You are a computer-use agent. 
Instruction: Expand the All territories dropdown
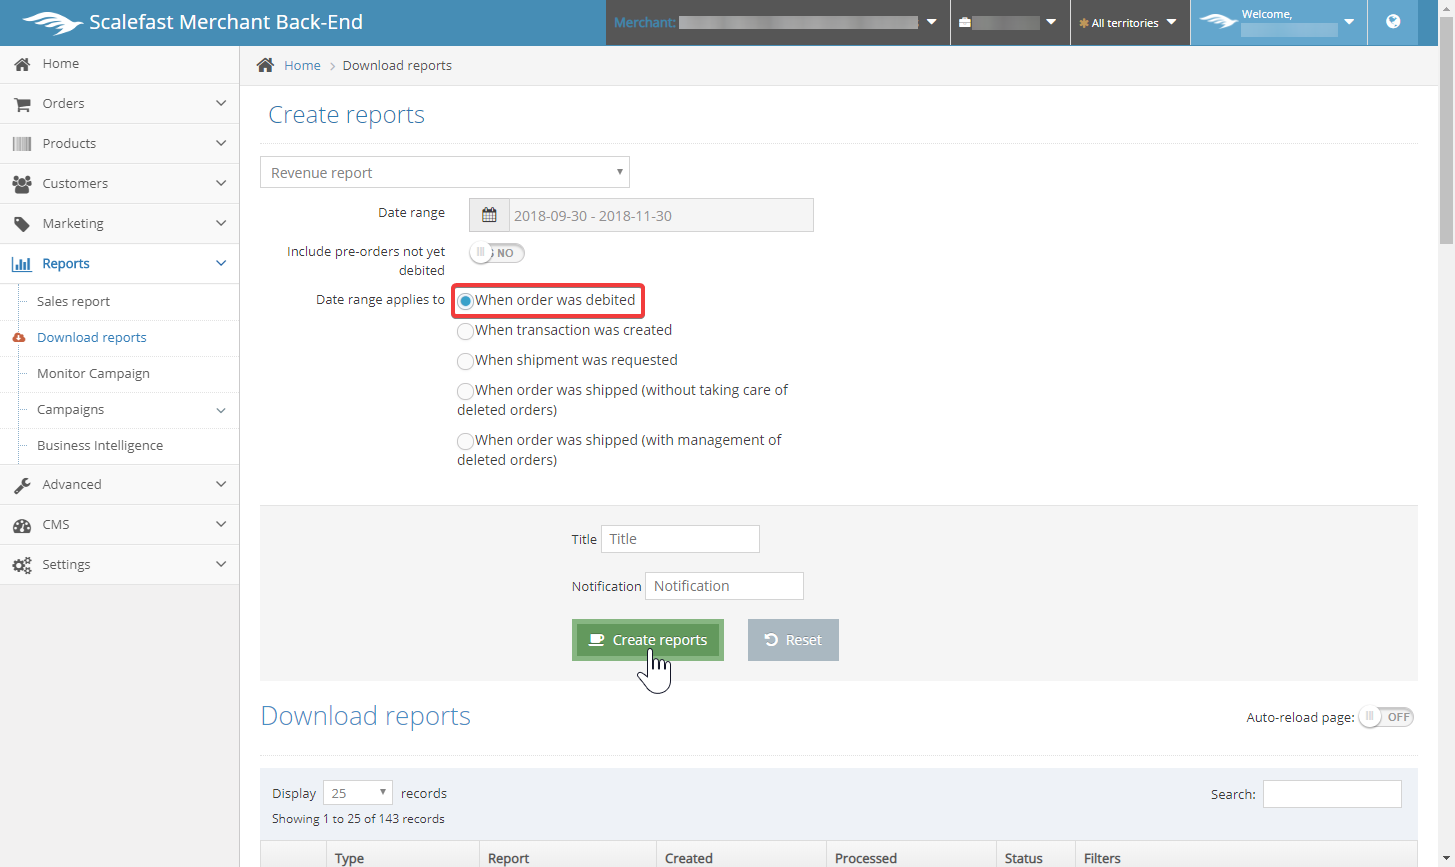pos(1129,23)
